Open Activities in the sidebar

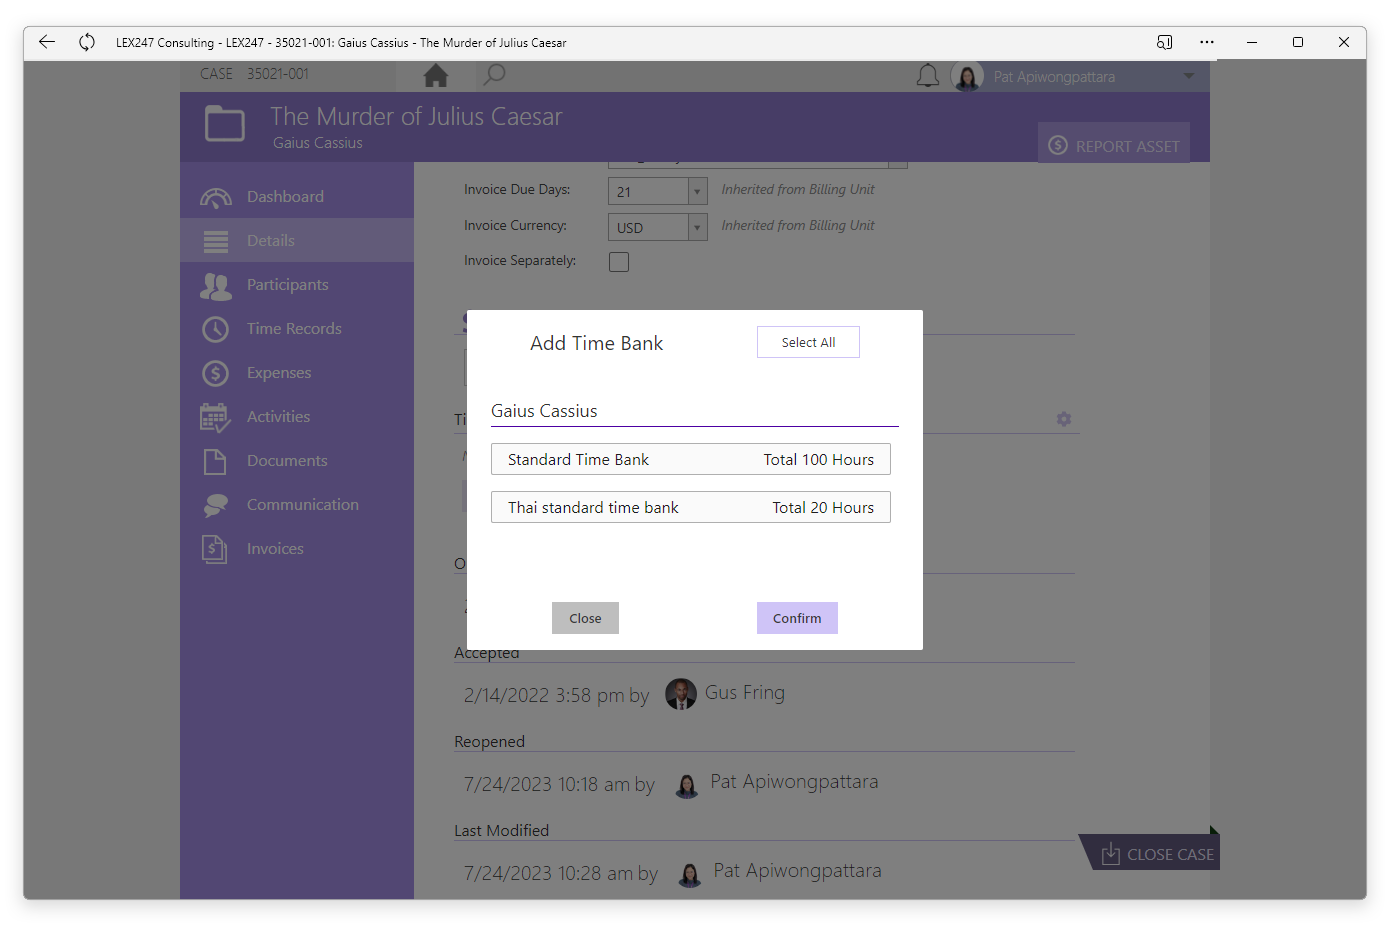(297, 417)
